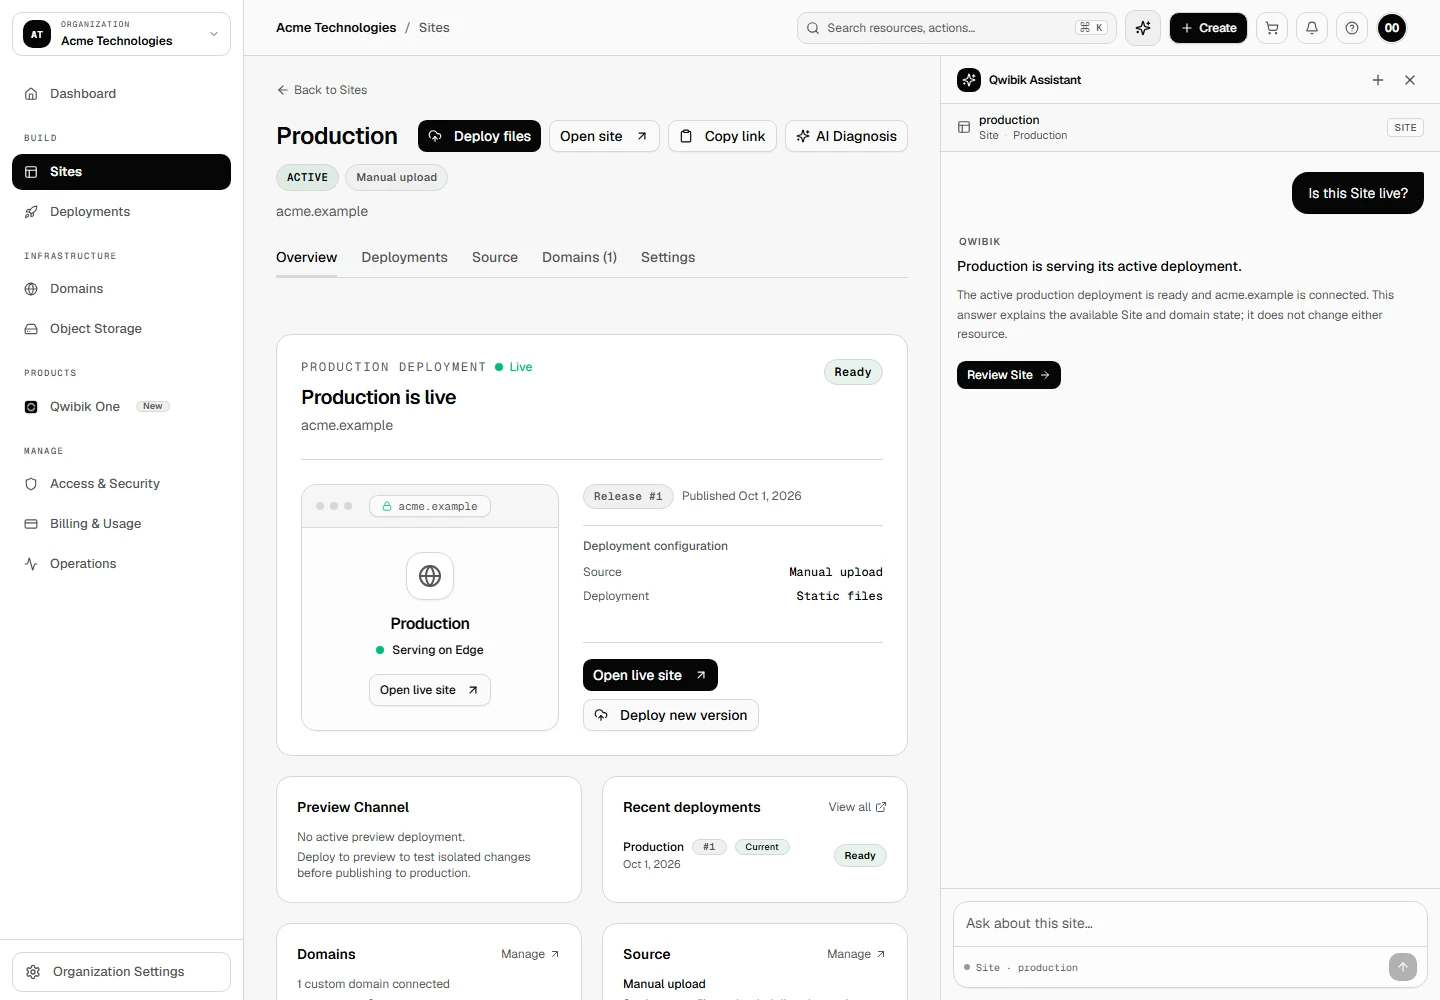Open the Production #1 deployment row
The image size is (1440, 1000).
click(755, 855)
